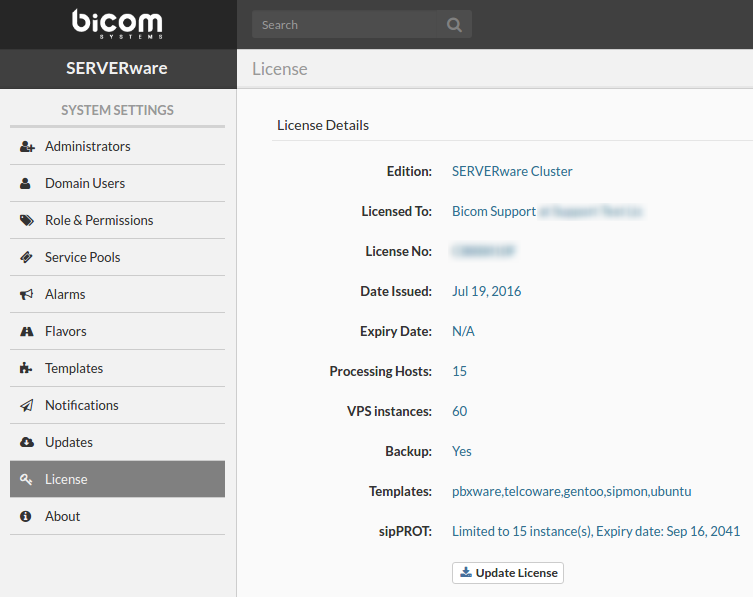Click the Flavors road icon
This screenshot has height=597, width=753.
[x=27, y=332]
